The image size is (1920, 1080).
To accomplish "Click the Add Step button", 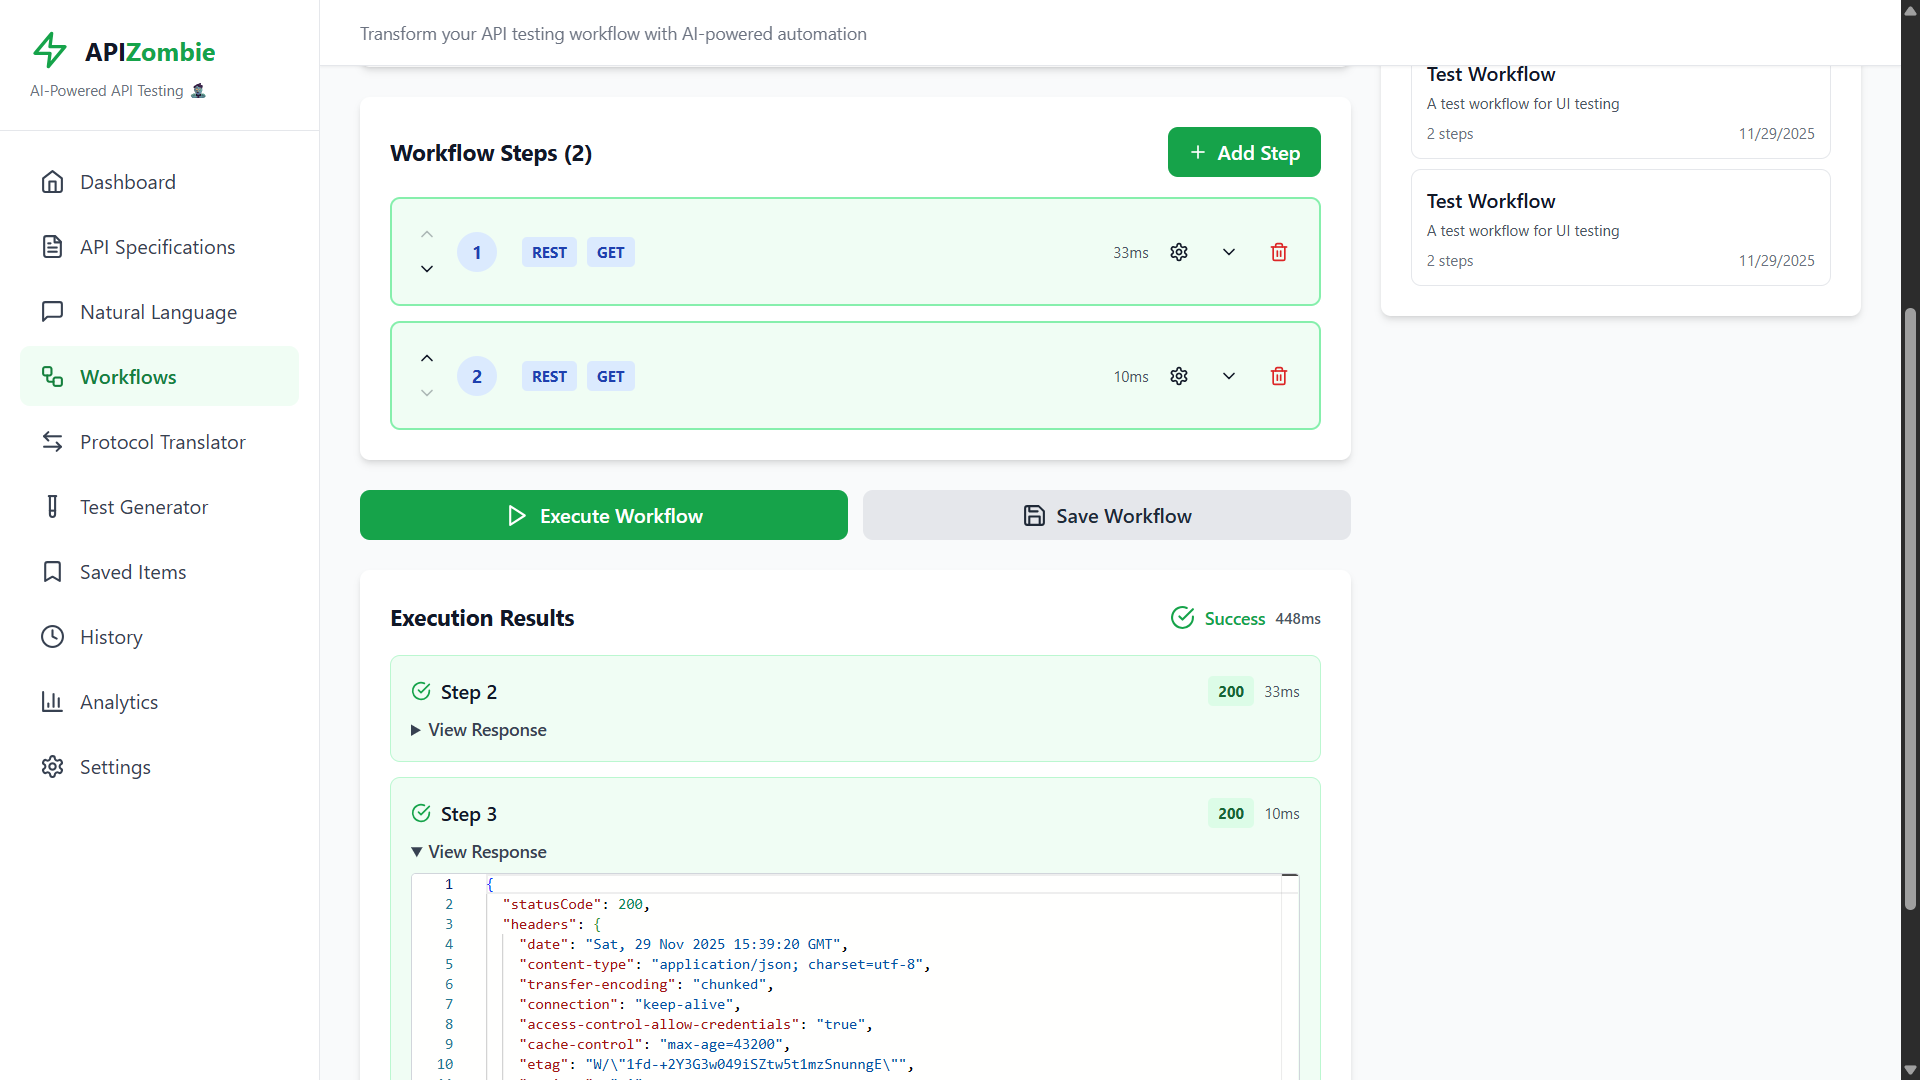I will (1243, 152).
